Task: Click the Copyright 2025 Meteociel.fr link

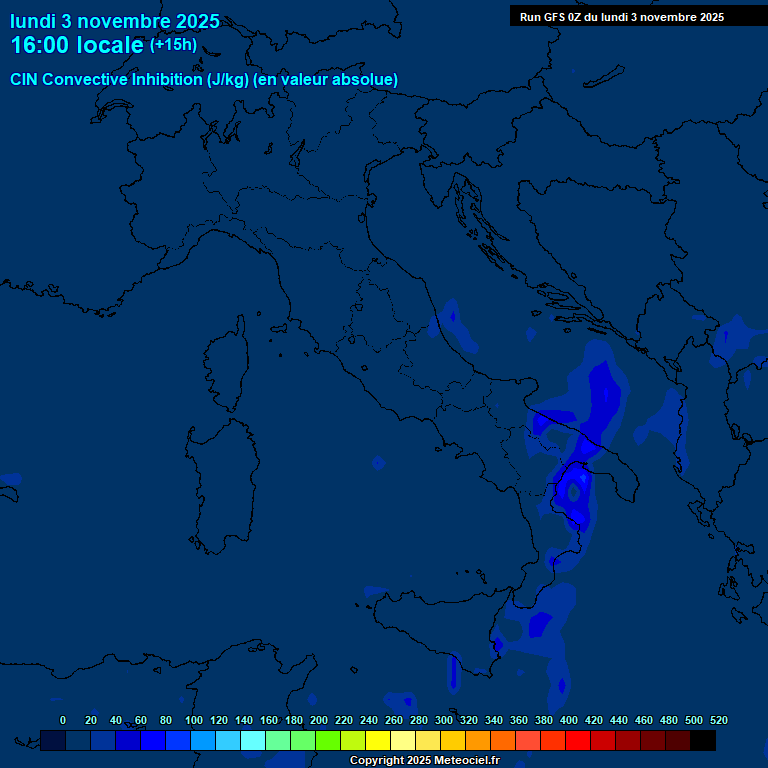Action: (423, 761)
